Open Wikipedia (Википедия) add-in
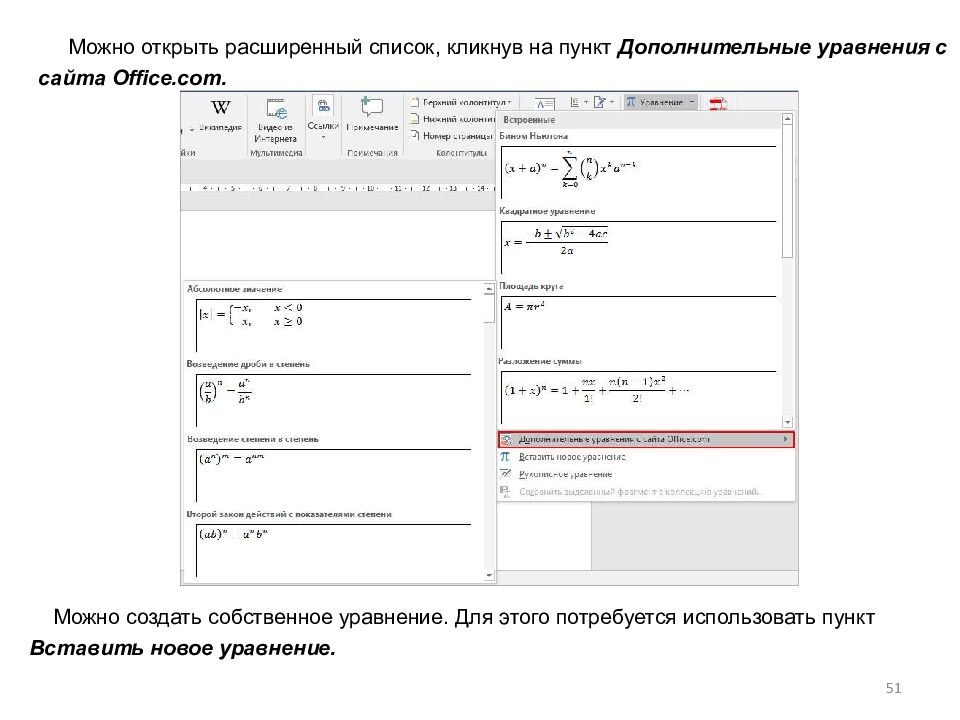The width and height of the screenshot is (960, 720). coord(220,114)
